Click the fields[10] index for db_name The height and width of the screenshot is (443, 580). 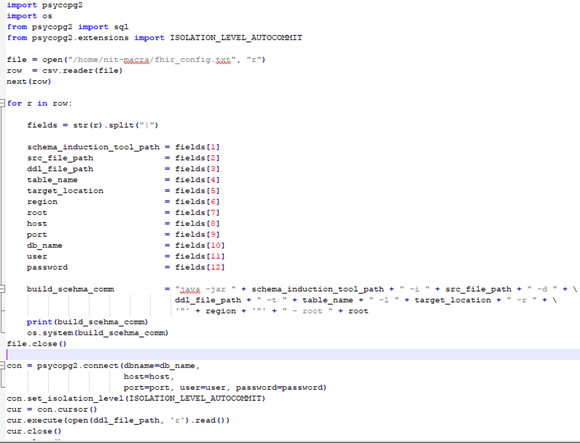[200, 245]
